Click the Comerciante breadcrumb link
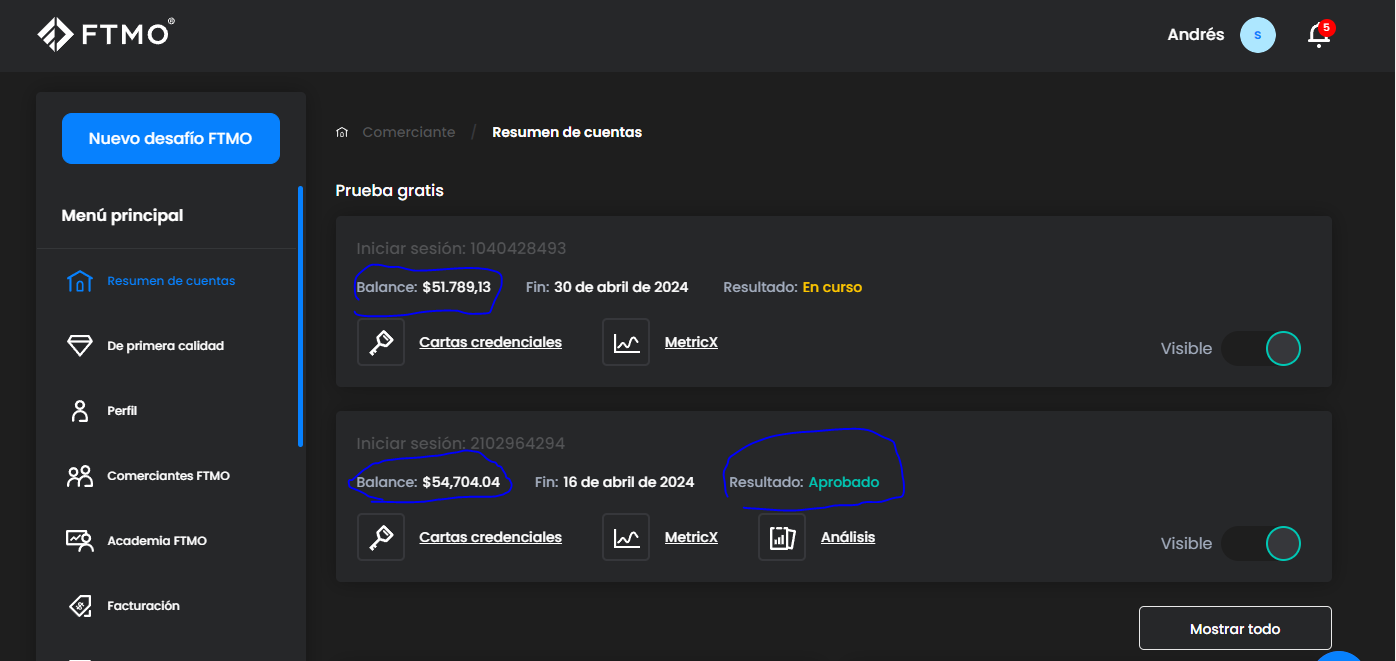 tap(408, 132)
